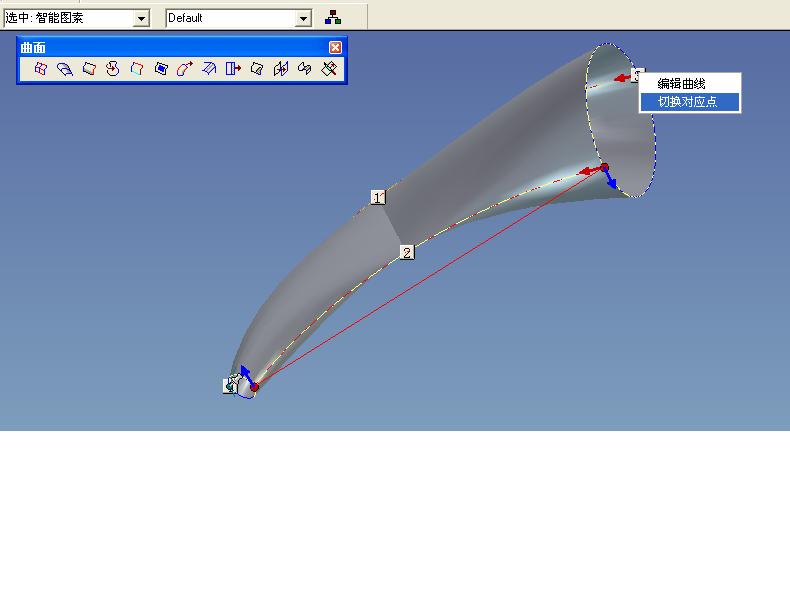Select the mesh surface tool in 曲面 toolbar
Viewport: 790px width, 607px height.
[x=40, y=69]
